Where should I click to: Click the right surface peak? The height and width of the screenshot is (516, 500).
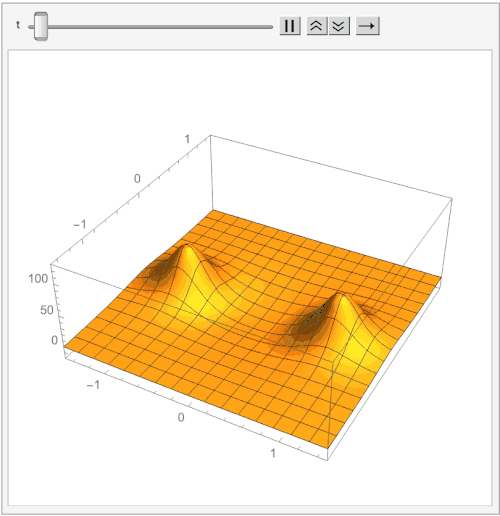pos(340,295)
